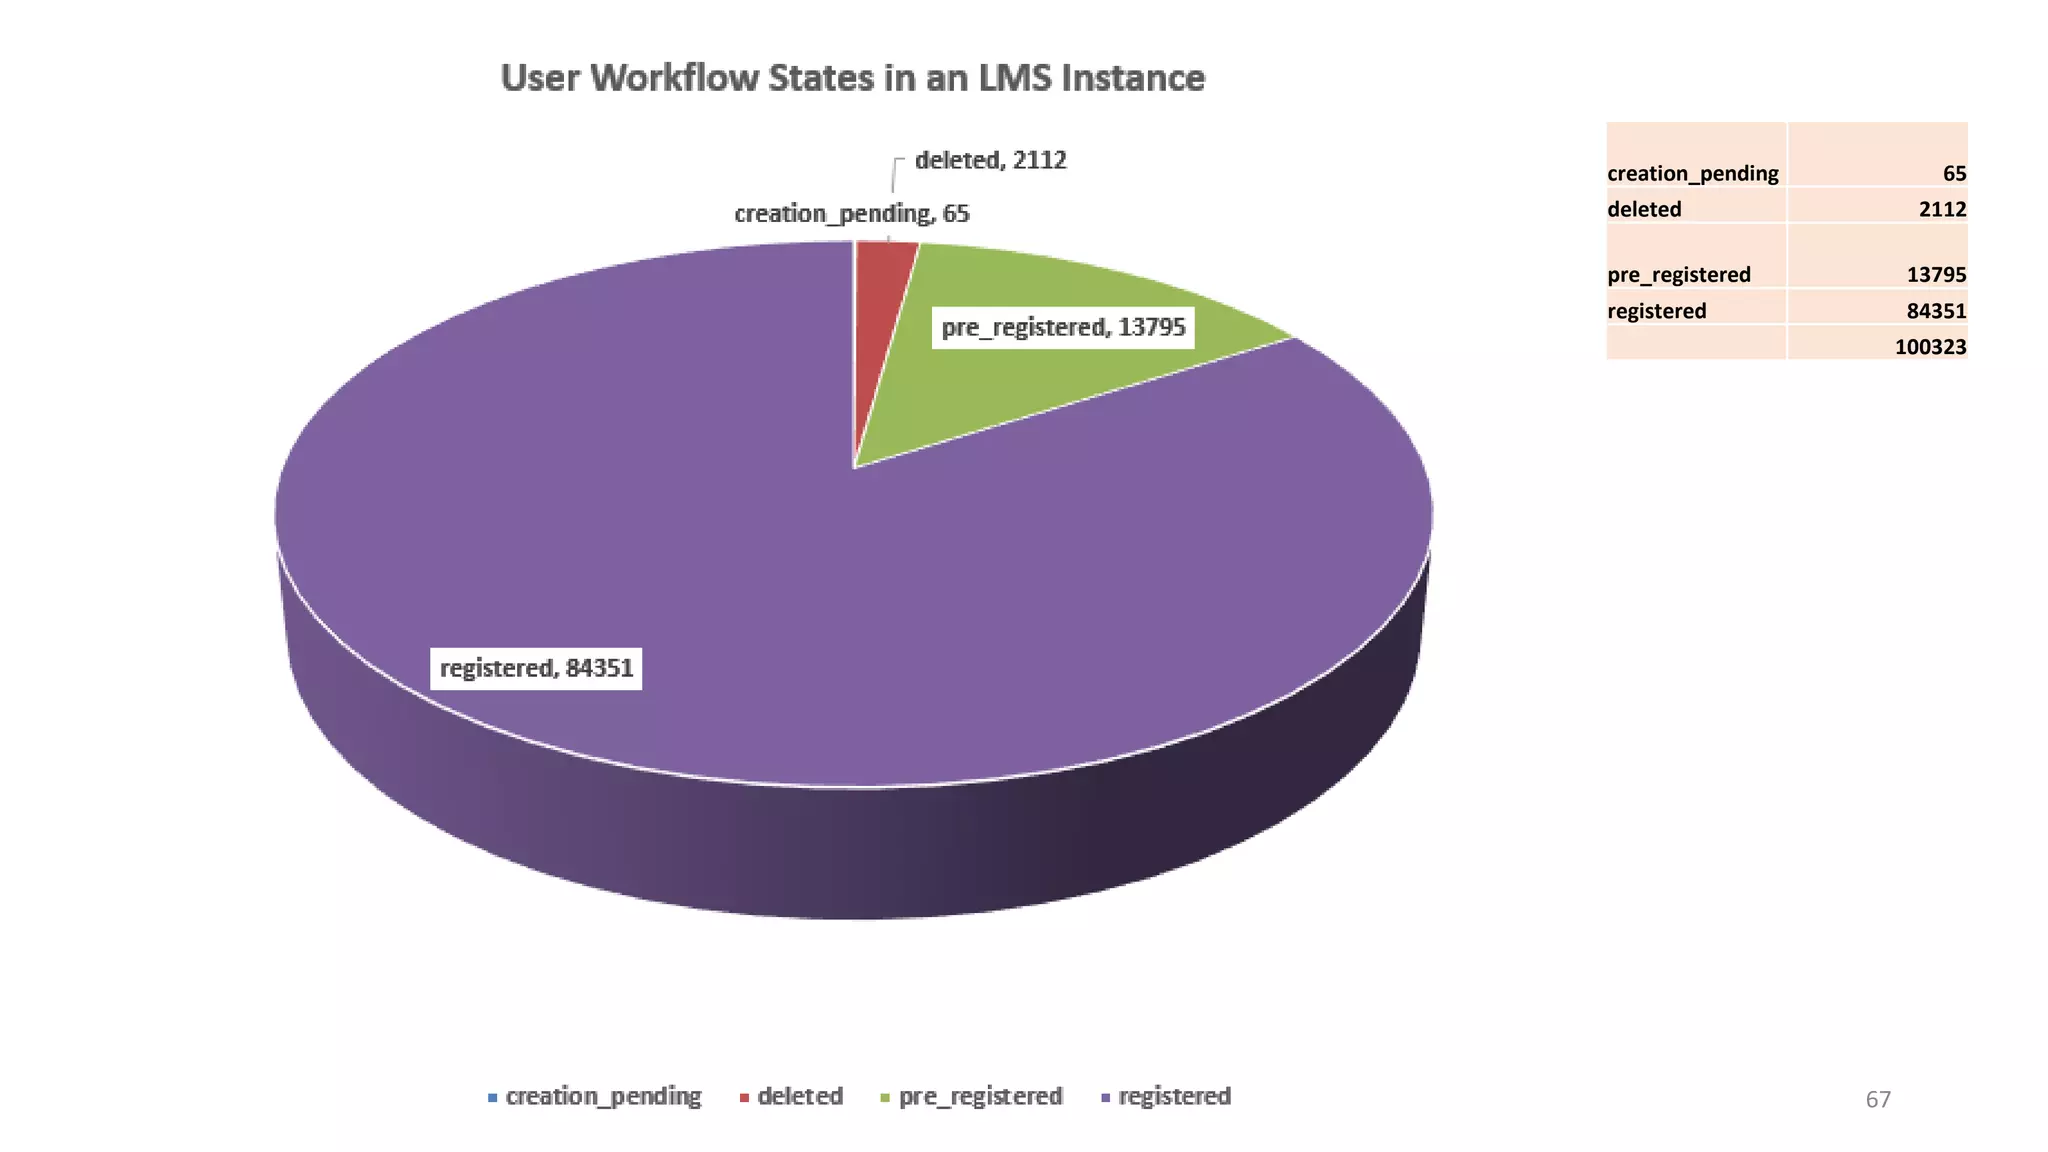Click the table cell with value 13795
The height and width of the screenshot is (1152, 2048).
(x=1935, y=274)
